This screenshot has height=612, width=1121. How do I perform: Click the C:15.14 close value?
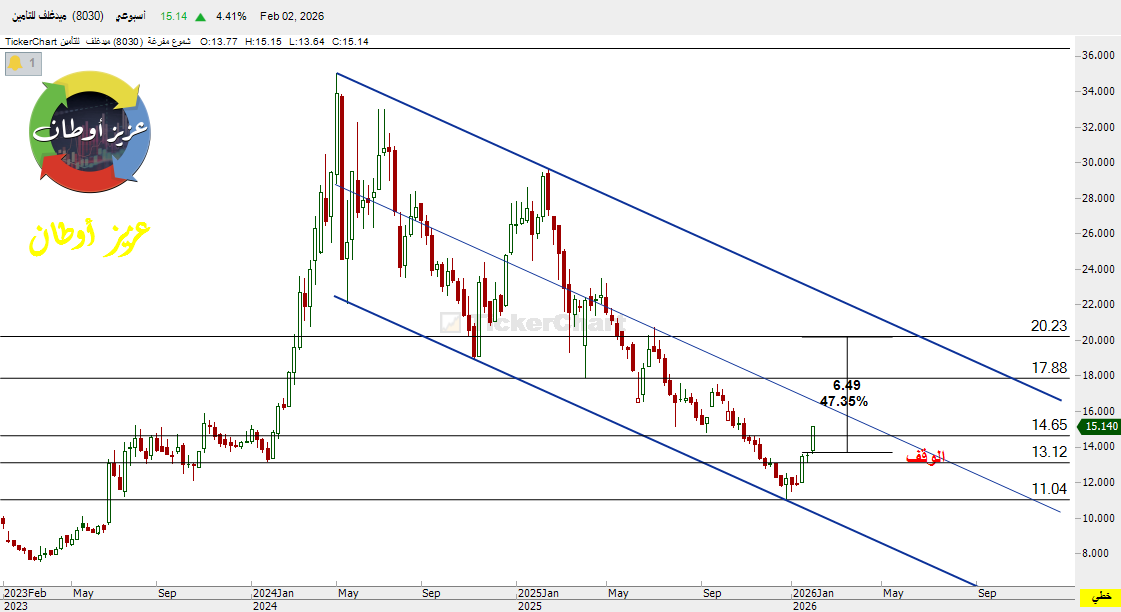click(x=350, y=41)
